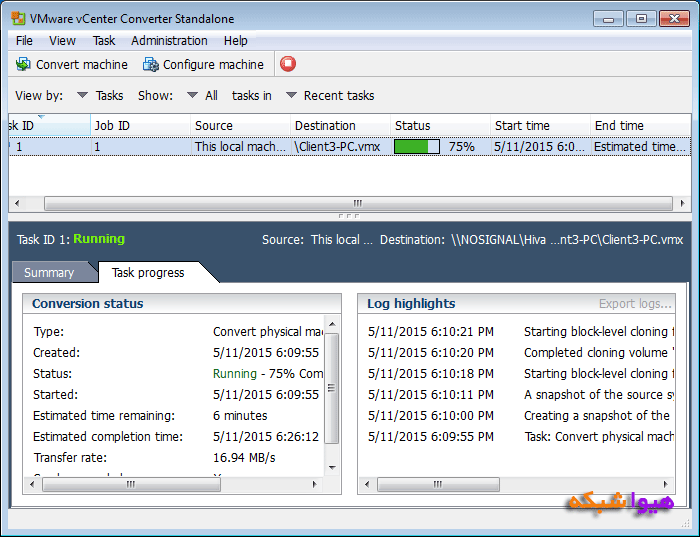Click the 'Running - 75% Com' status value
This screenshot has width=700, height=537.
[268, 374]
